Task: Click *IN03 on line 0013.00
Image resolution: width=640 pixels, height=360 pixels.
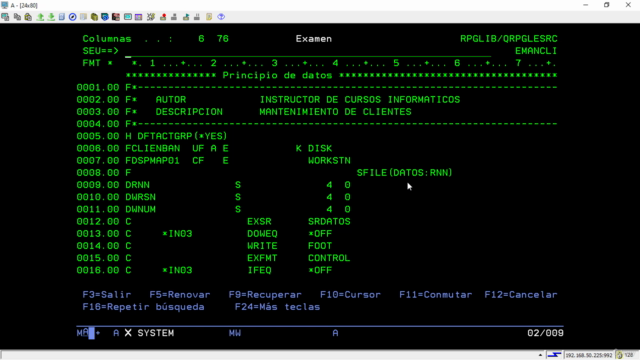Action: (x=177, y=234)
